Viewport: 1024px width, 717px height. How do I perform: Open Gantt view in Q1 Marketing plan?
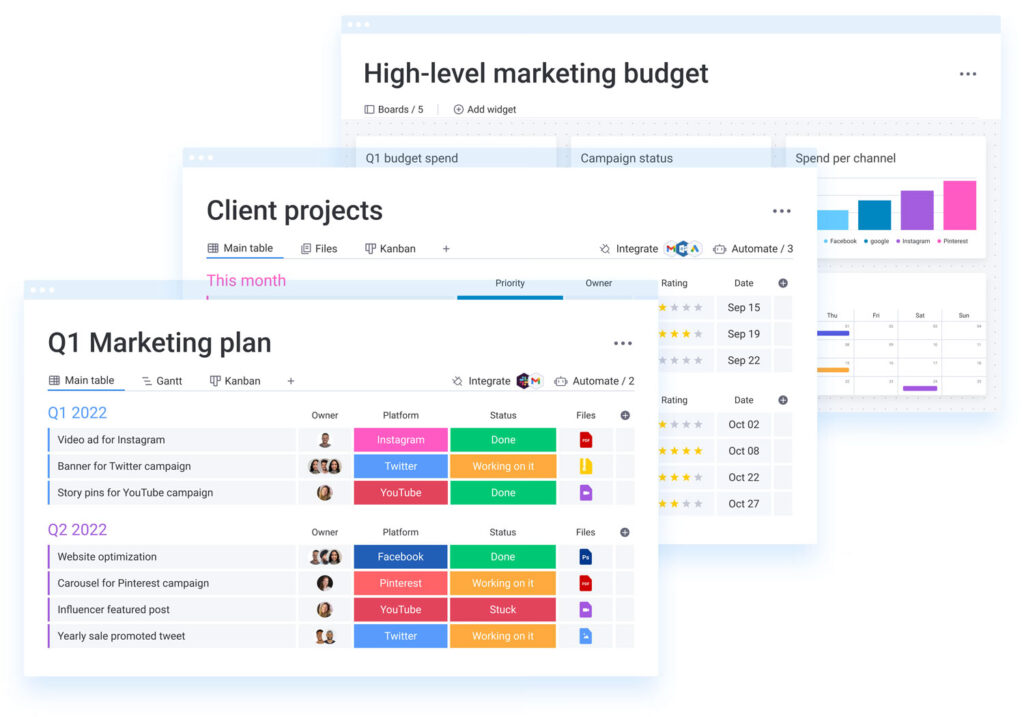(x=162, y=381)
